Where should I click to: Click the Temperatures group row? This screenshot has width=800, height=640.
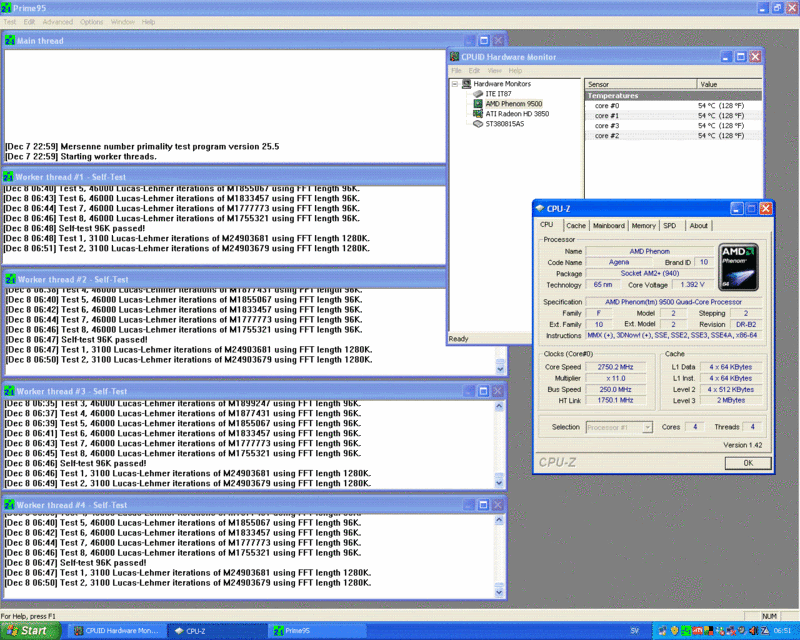pyautogui.click(x=673, y=95)
